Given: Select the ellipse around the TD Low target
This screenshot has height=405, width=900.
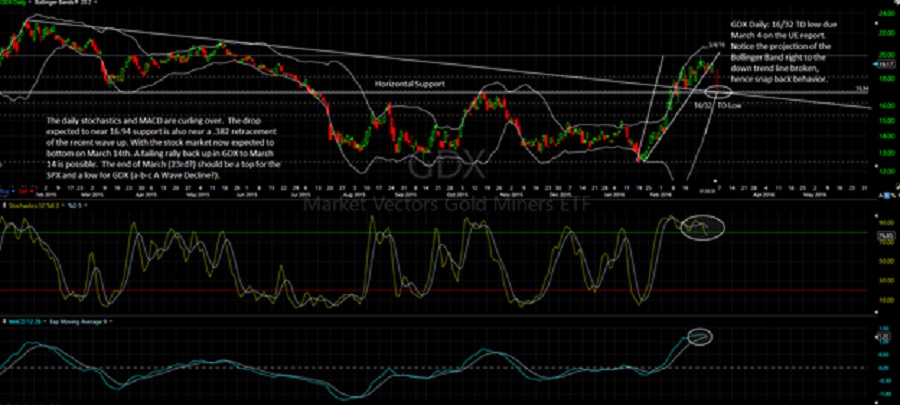Looking at the screenshot, I should tap(718, 91).
